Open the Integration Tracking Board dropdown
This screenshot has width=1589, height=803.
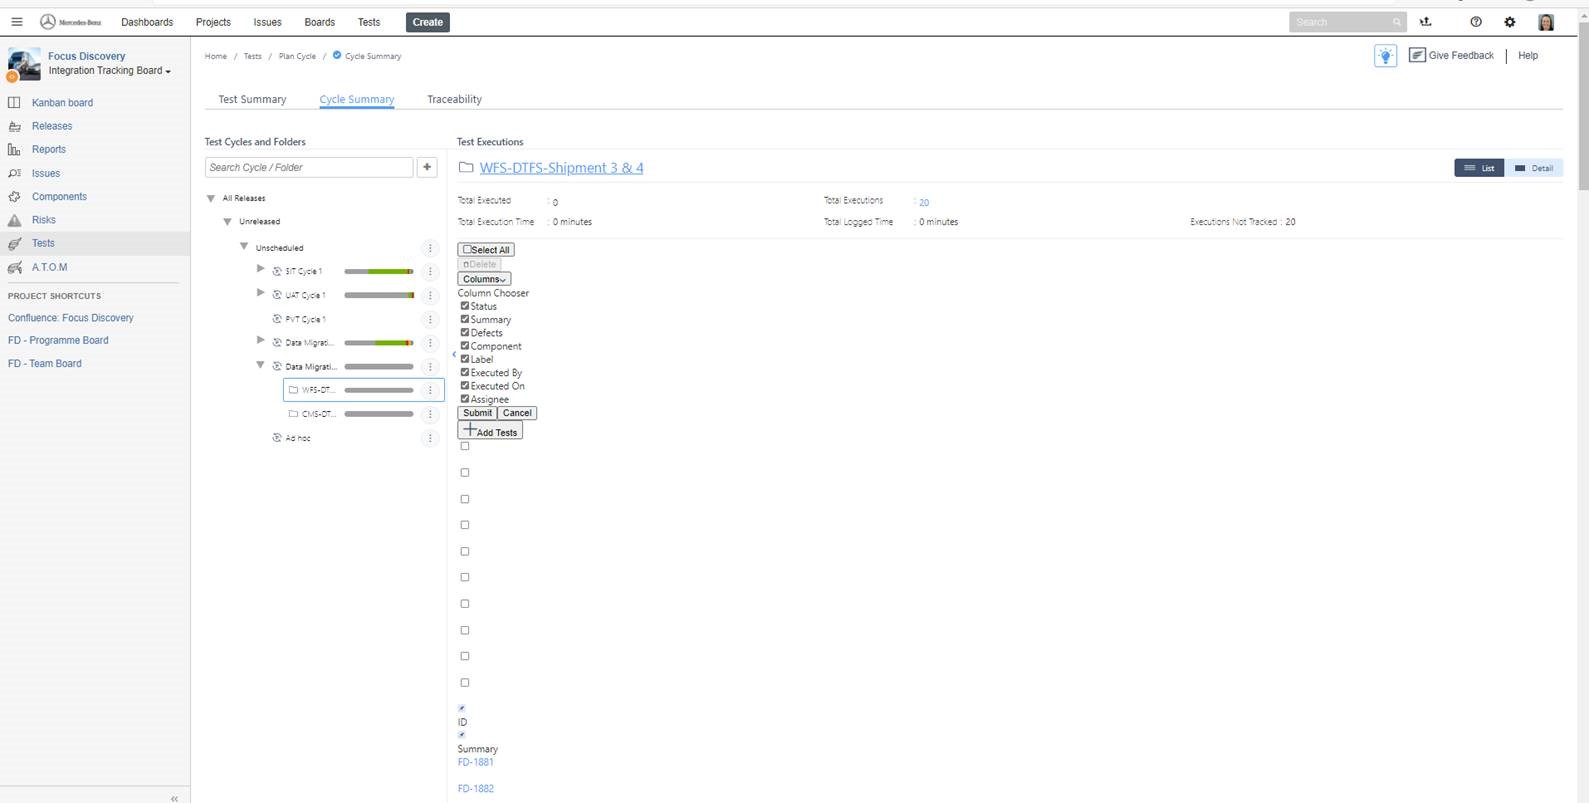[110, 71]
